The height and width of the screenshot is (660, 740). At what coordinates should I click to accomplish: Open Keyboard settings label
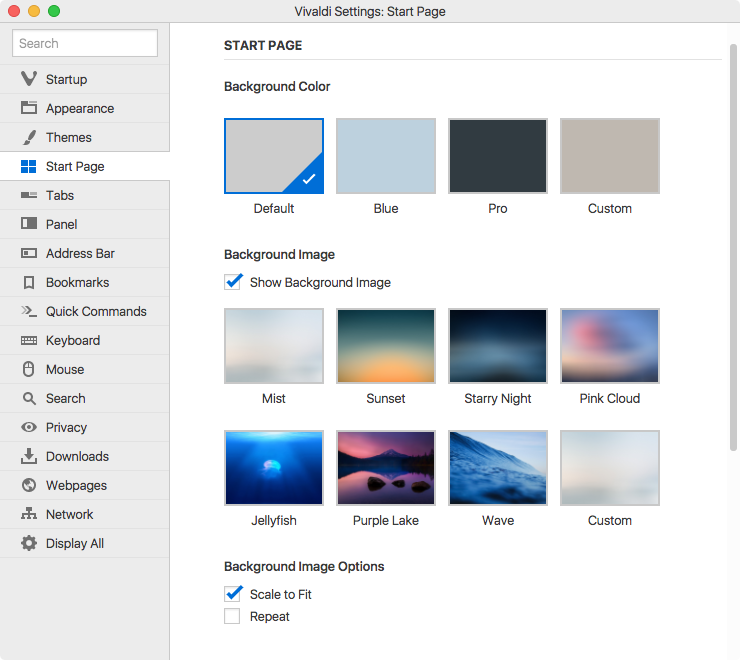[73, 340]
